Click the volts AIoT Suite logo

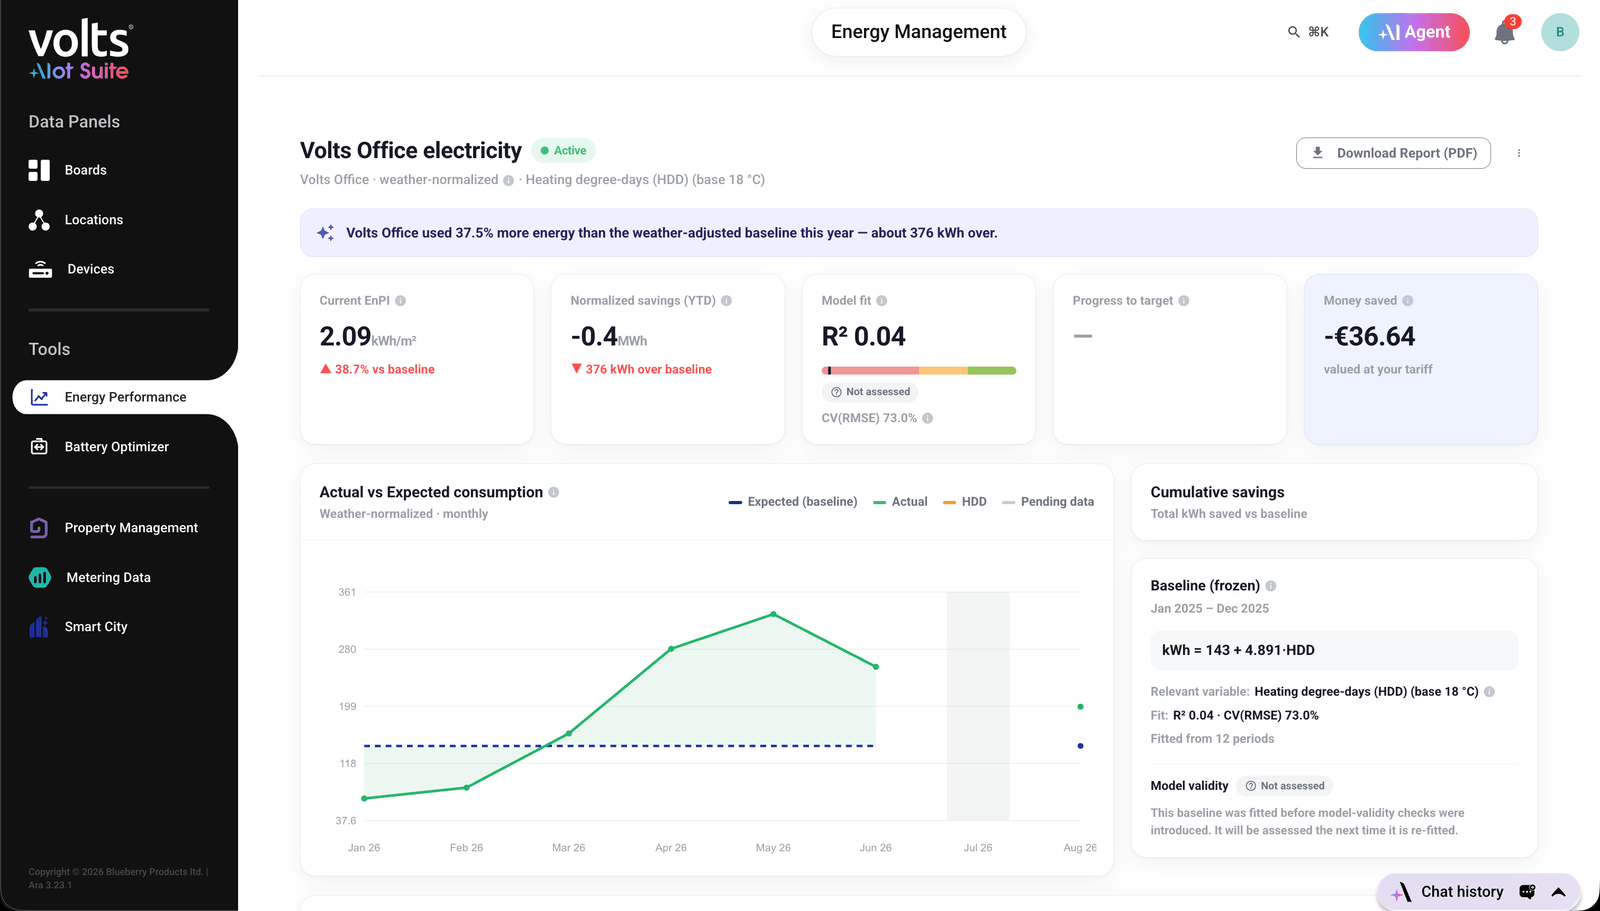(x=80, y=50)
